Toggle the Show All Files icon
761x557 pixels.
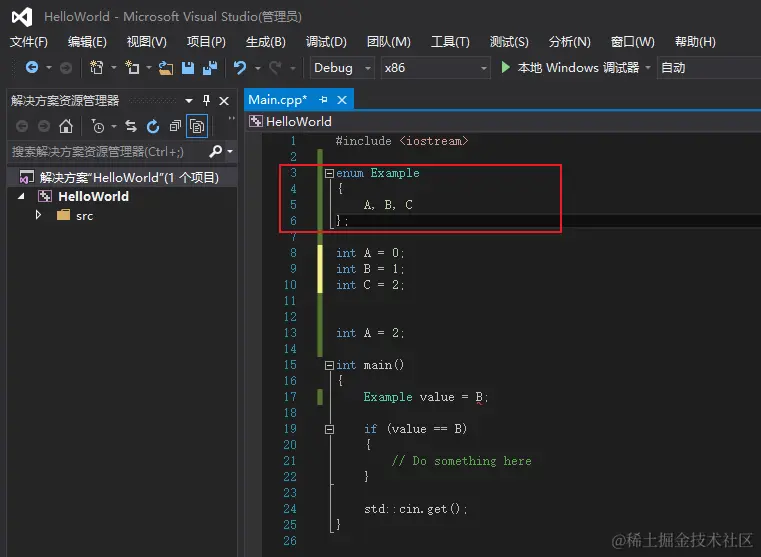(x=197, y=126)
